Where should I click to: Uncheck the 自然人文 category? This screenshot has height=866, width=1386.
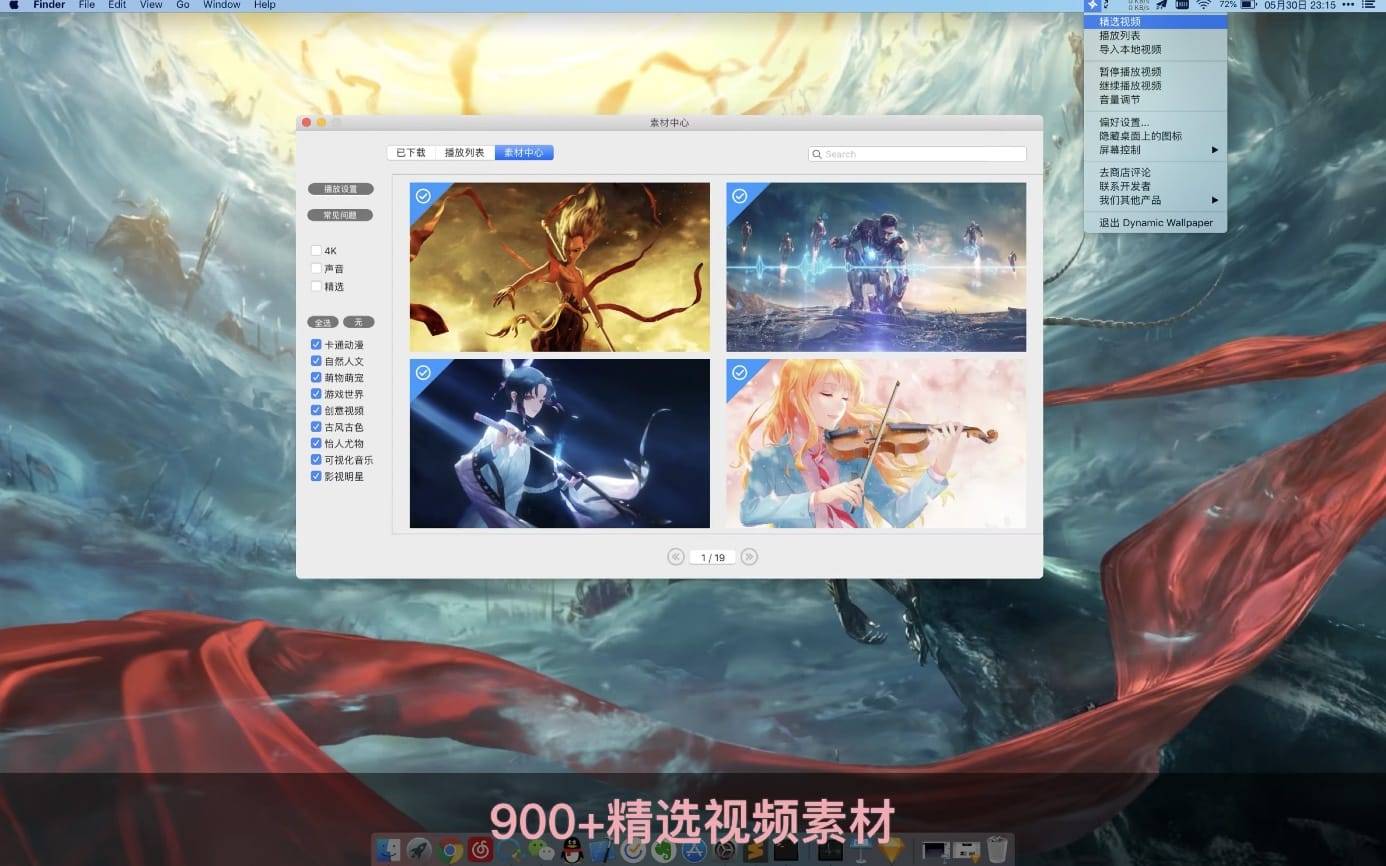point(316,361)
